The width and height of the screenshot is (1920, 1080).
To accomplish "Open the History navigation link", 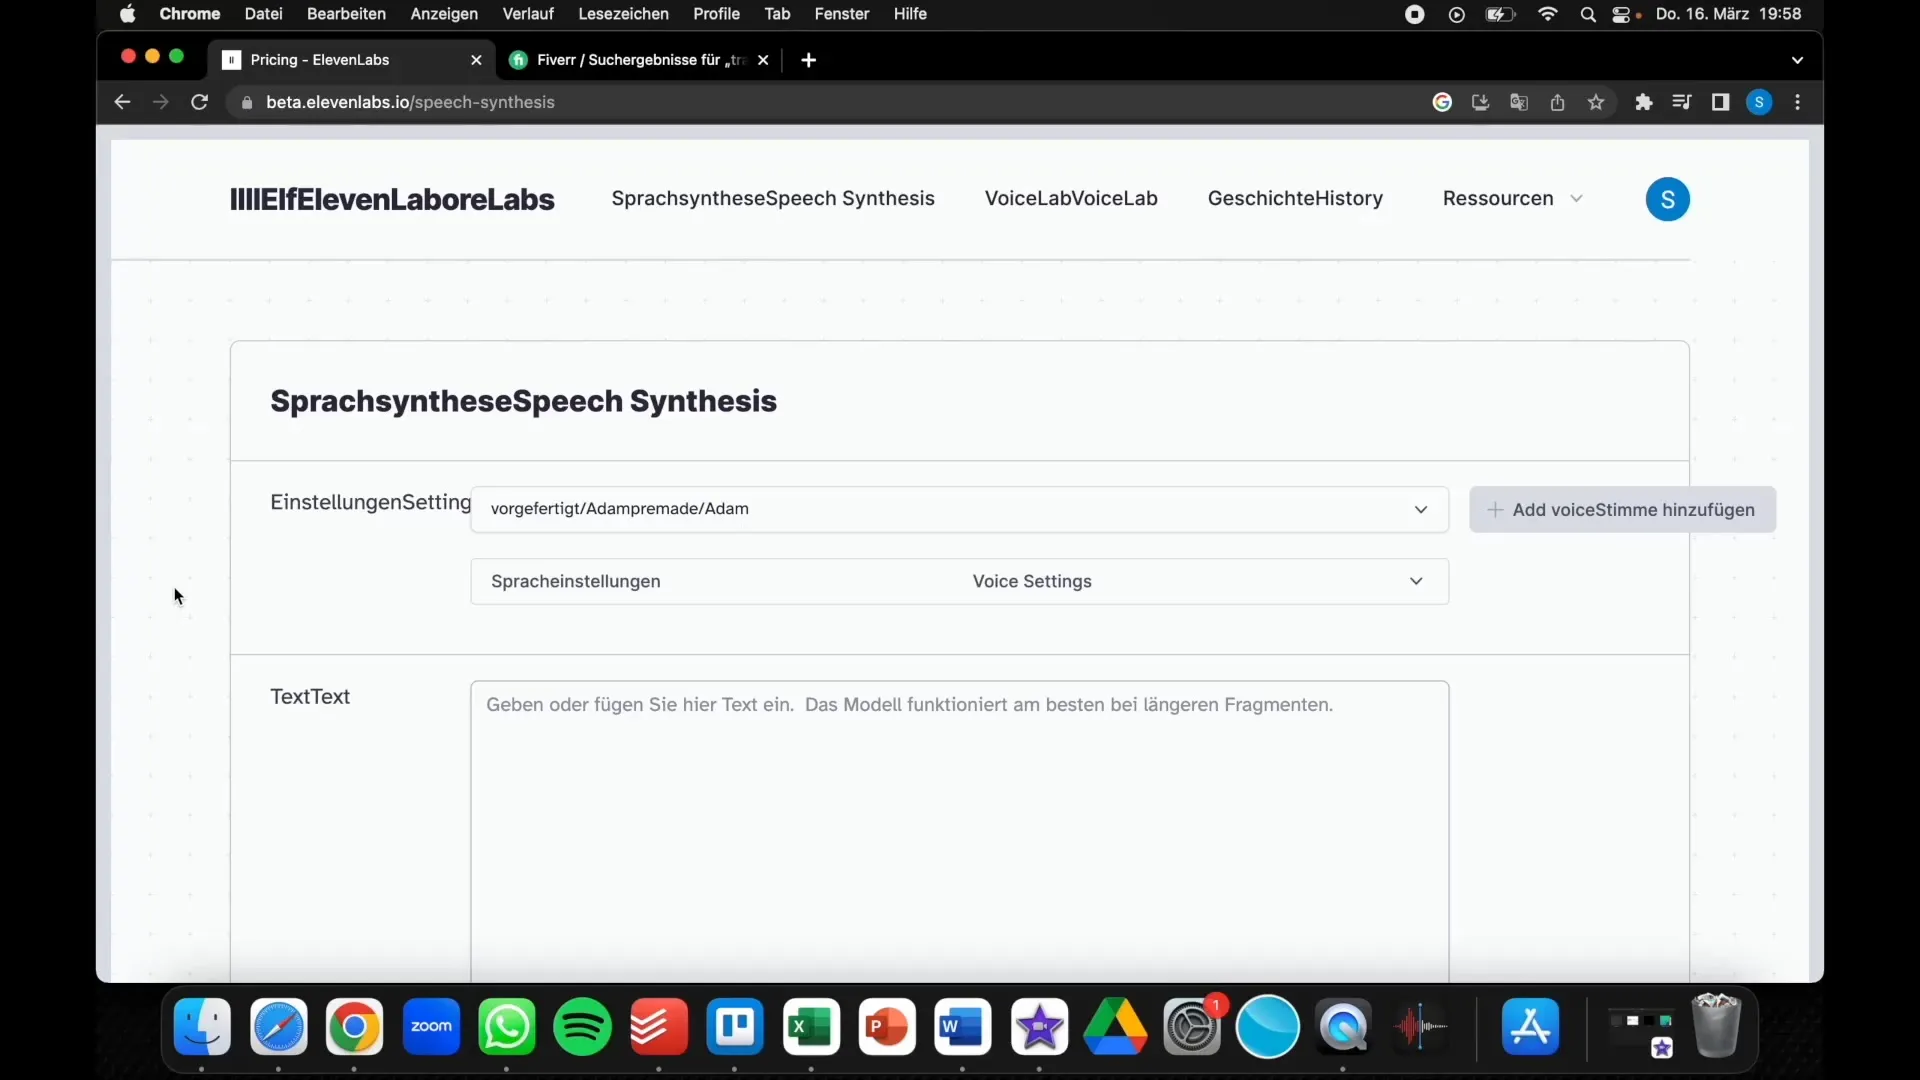I will coord(1295,198).
